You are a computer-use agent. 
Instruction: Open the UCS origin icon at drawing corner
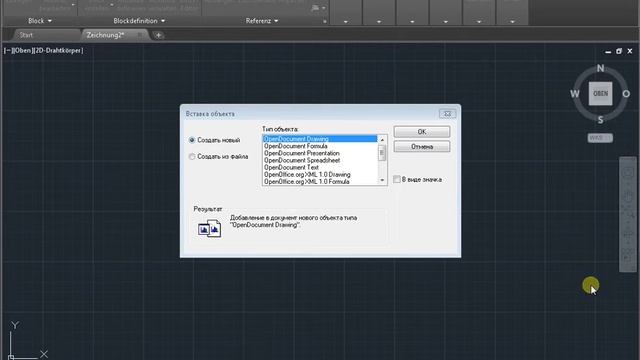pos(11,357)
